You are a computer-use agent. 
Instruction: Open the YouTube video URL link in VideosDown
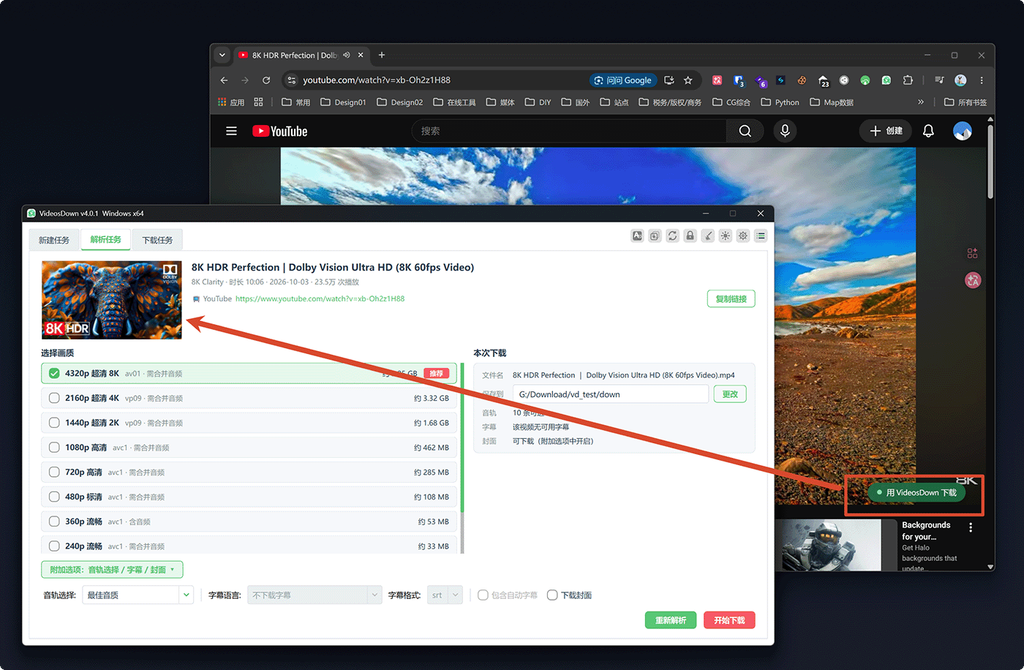(x=320, y=298)
